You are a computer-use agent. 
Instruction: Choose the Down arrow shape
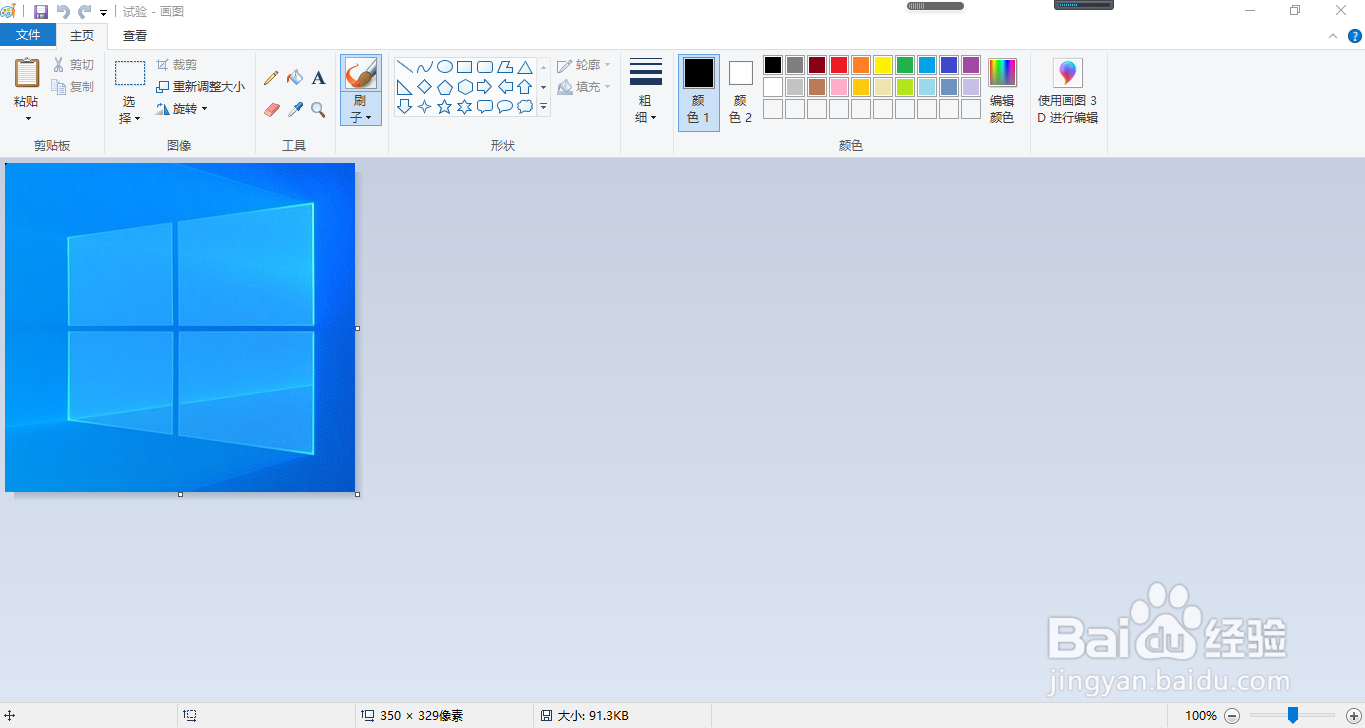tap(405, 106)
